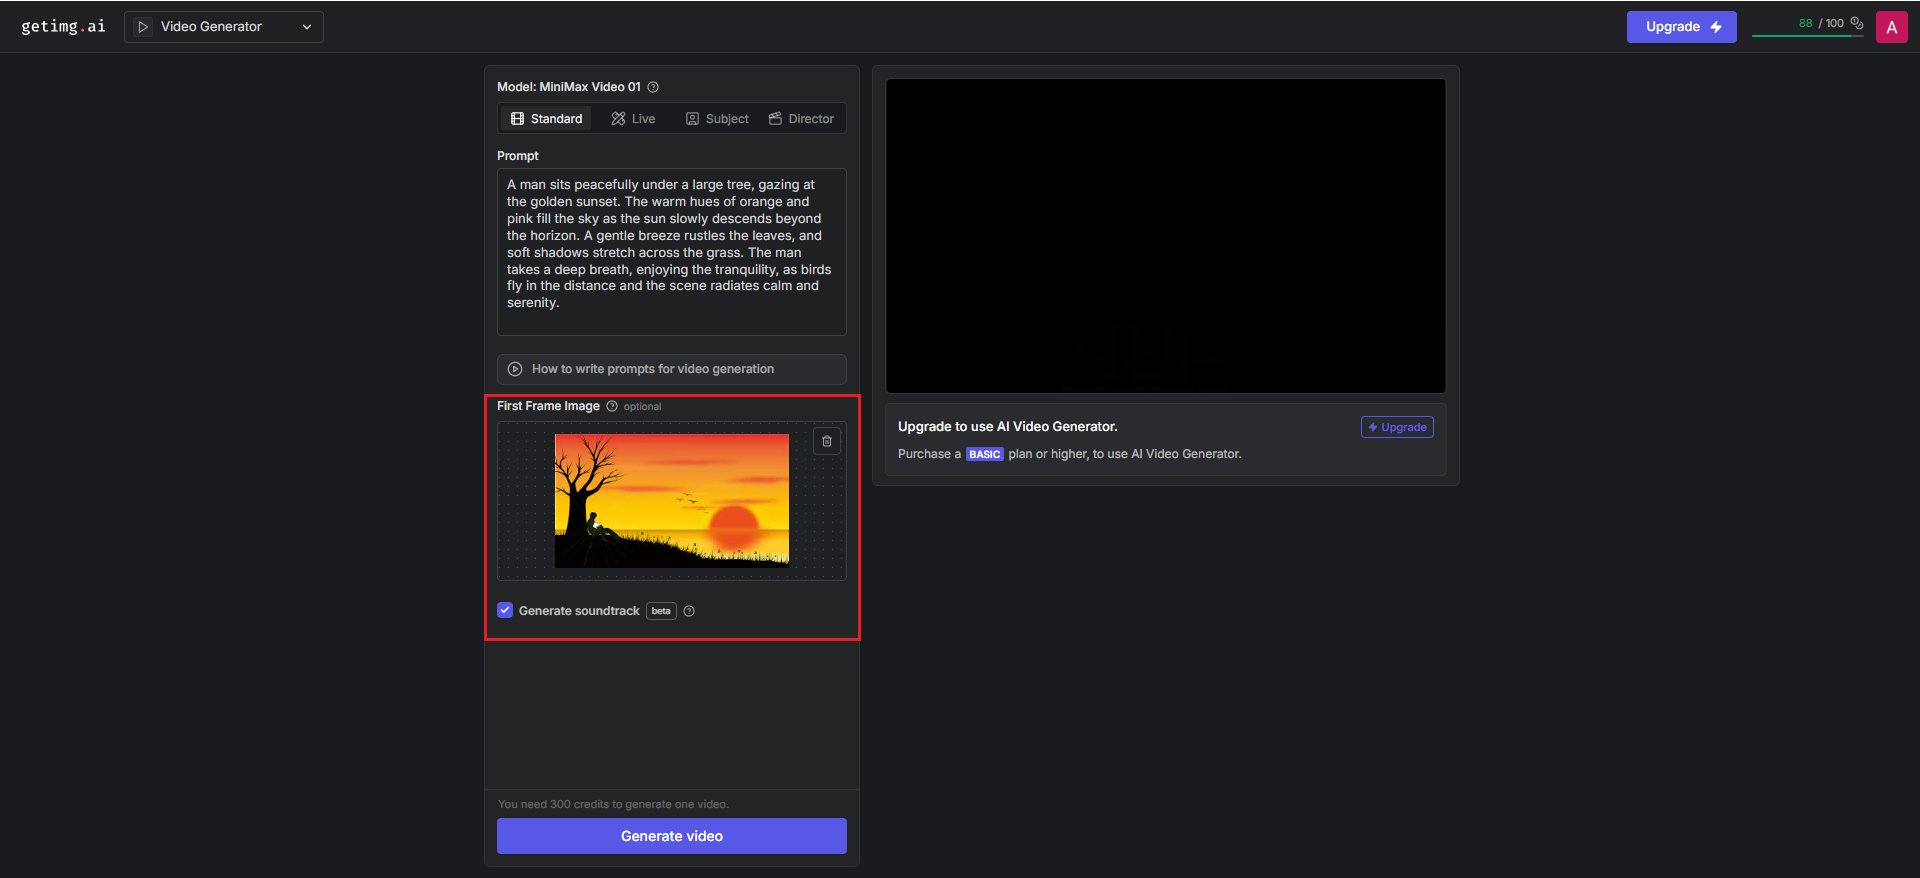Select the Standard mode tab
Screen dimensions: 1920x878
[x=546, y=119]
